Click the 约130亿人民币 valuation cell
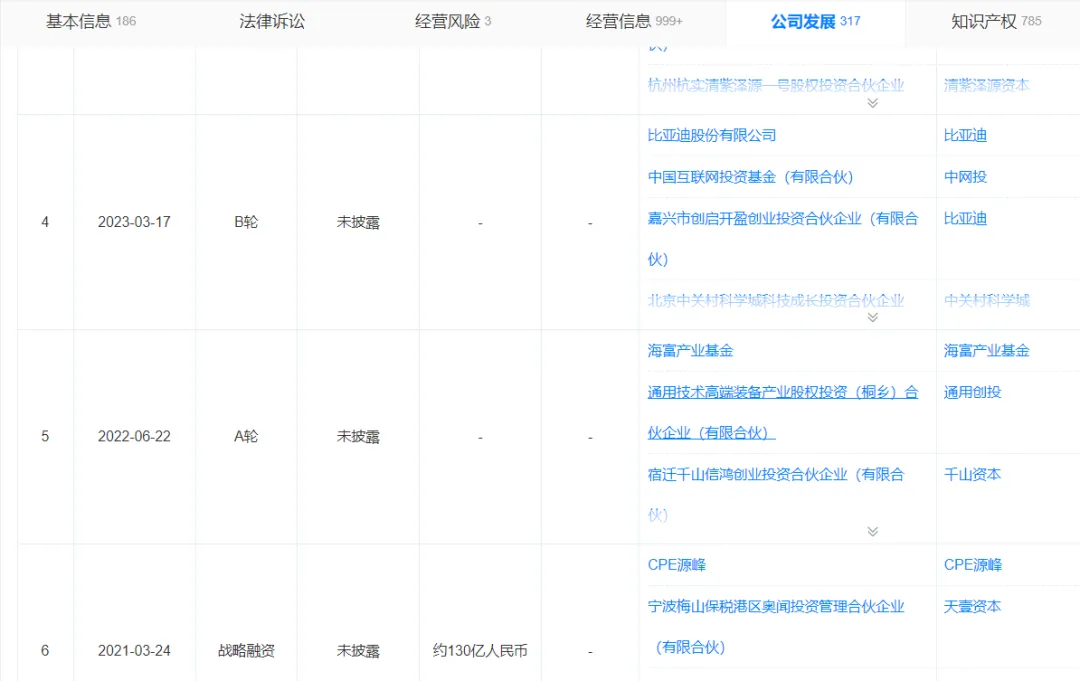 tap(480, 651)
